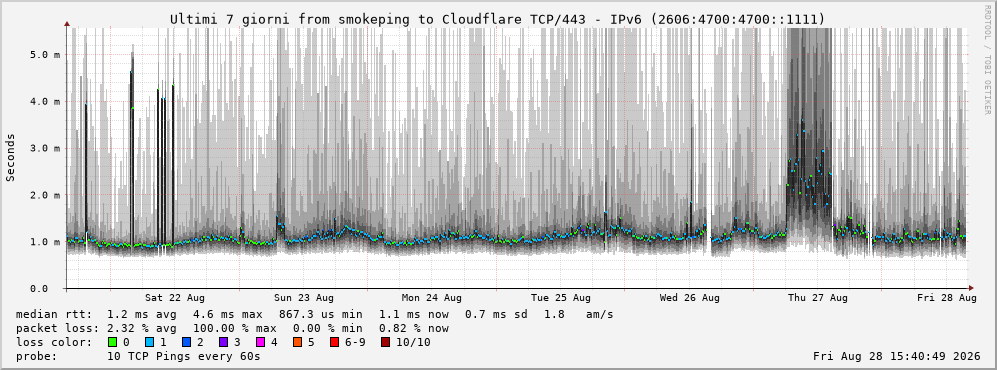Click the 'Sat 22 Aug' axis label
The image size is (997, 370).
174,298
